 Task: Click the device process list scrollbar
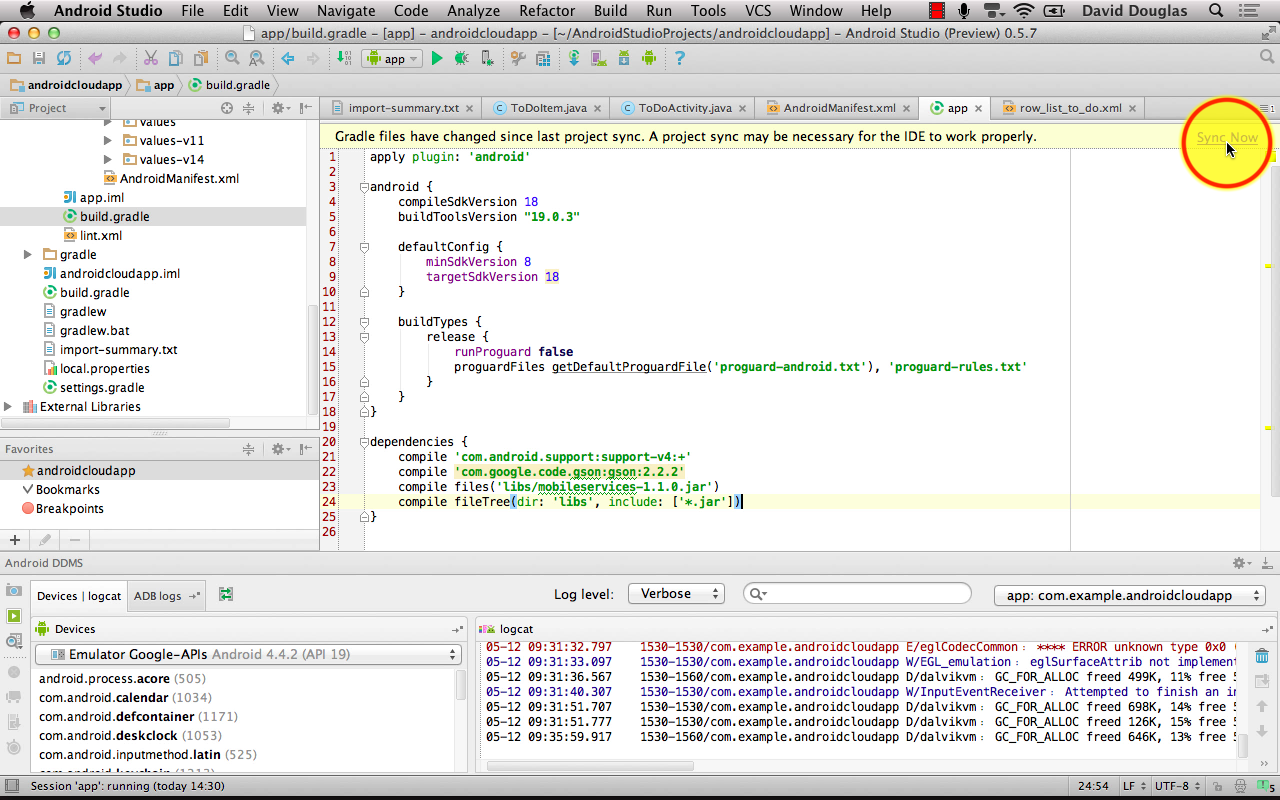coord(461,684)
